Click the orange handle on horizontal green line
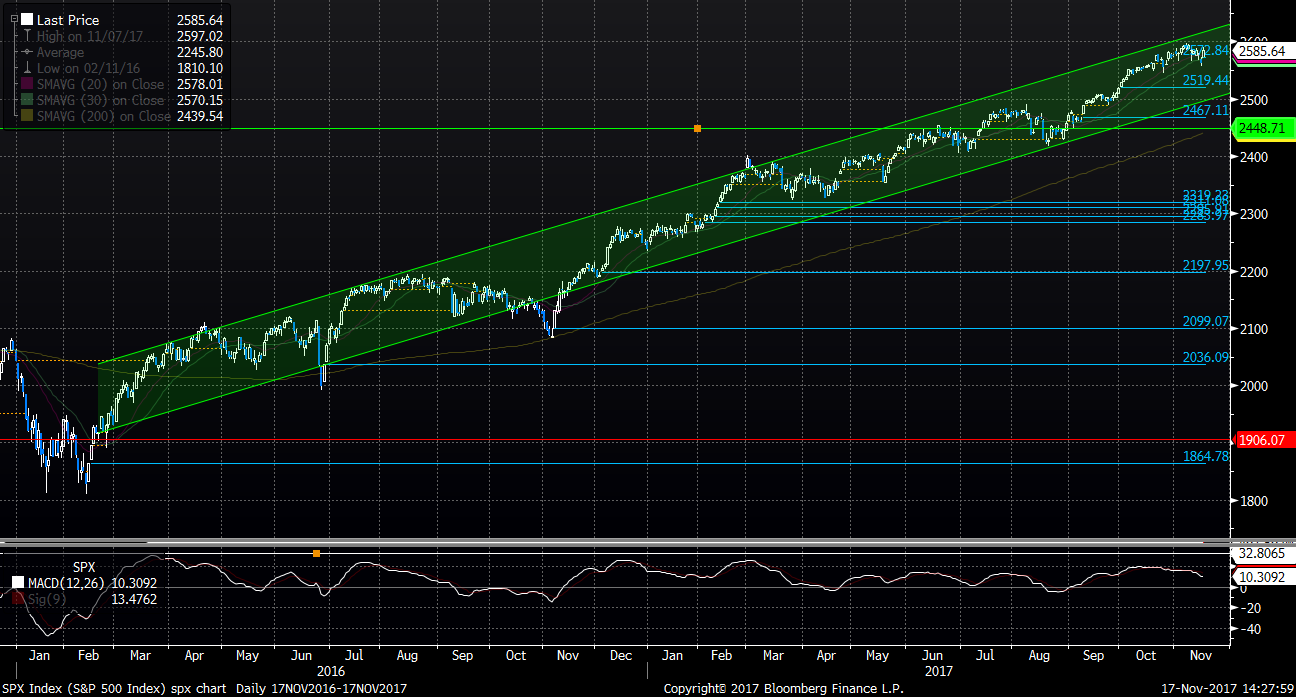This screenshot has height=697, width=1296. [x=697, y=128]
